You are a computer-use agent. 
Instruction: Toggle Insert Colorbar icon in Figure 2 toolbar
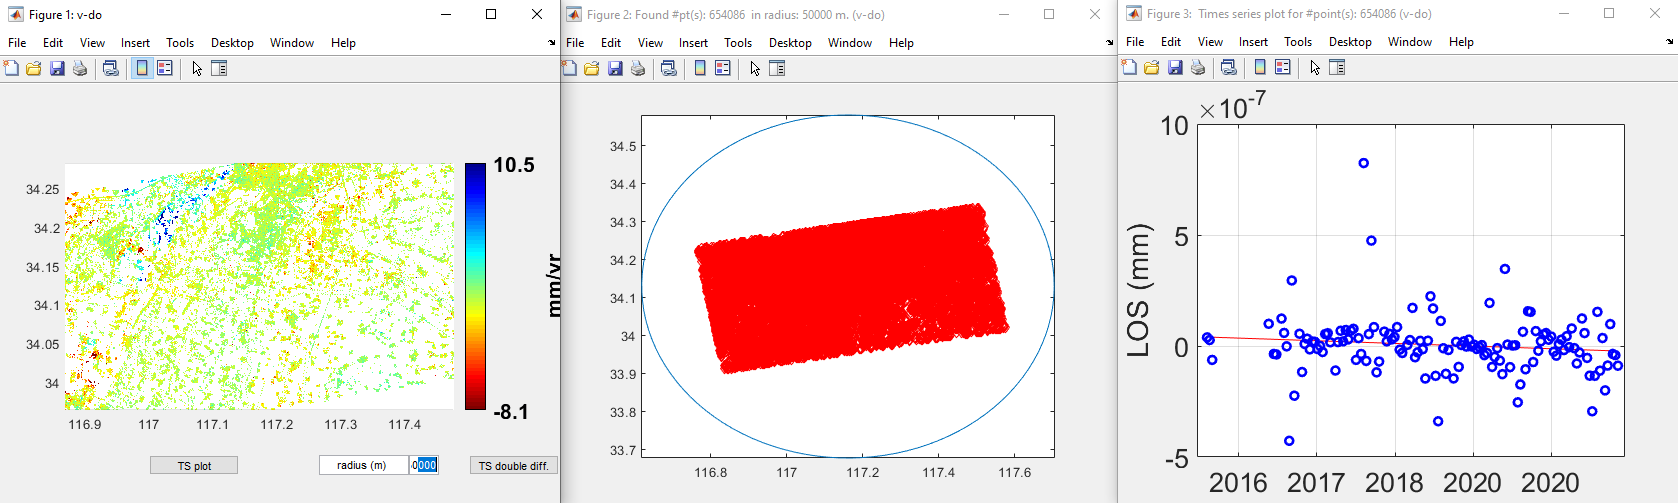coord(700,68)
